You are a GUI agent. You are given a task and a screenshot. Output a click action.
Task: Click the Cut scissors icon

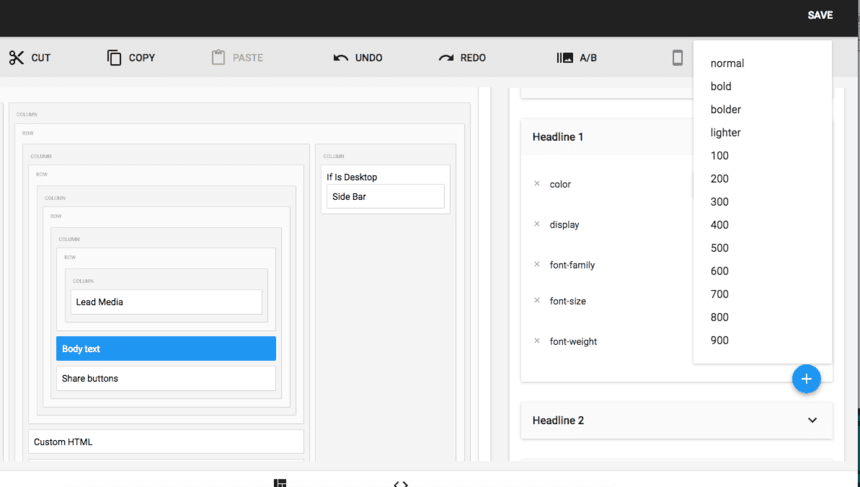point(16,58)
